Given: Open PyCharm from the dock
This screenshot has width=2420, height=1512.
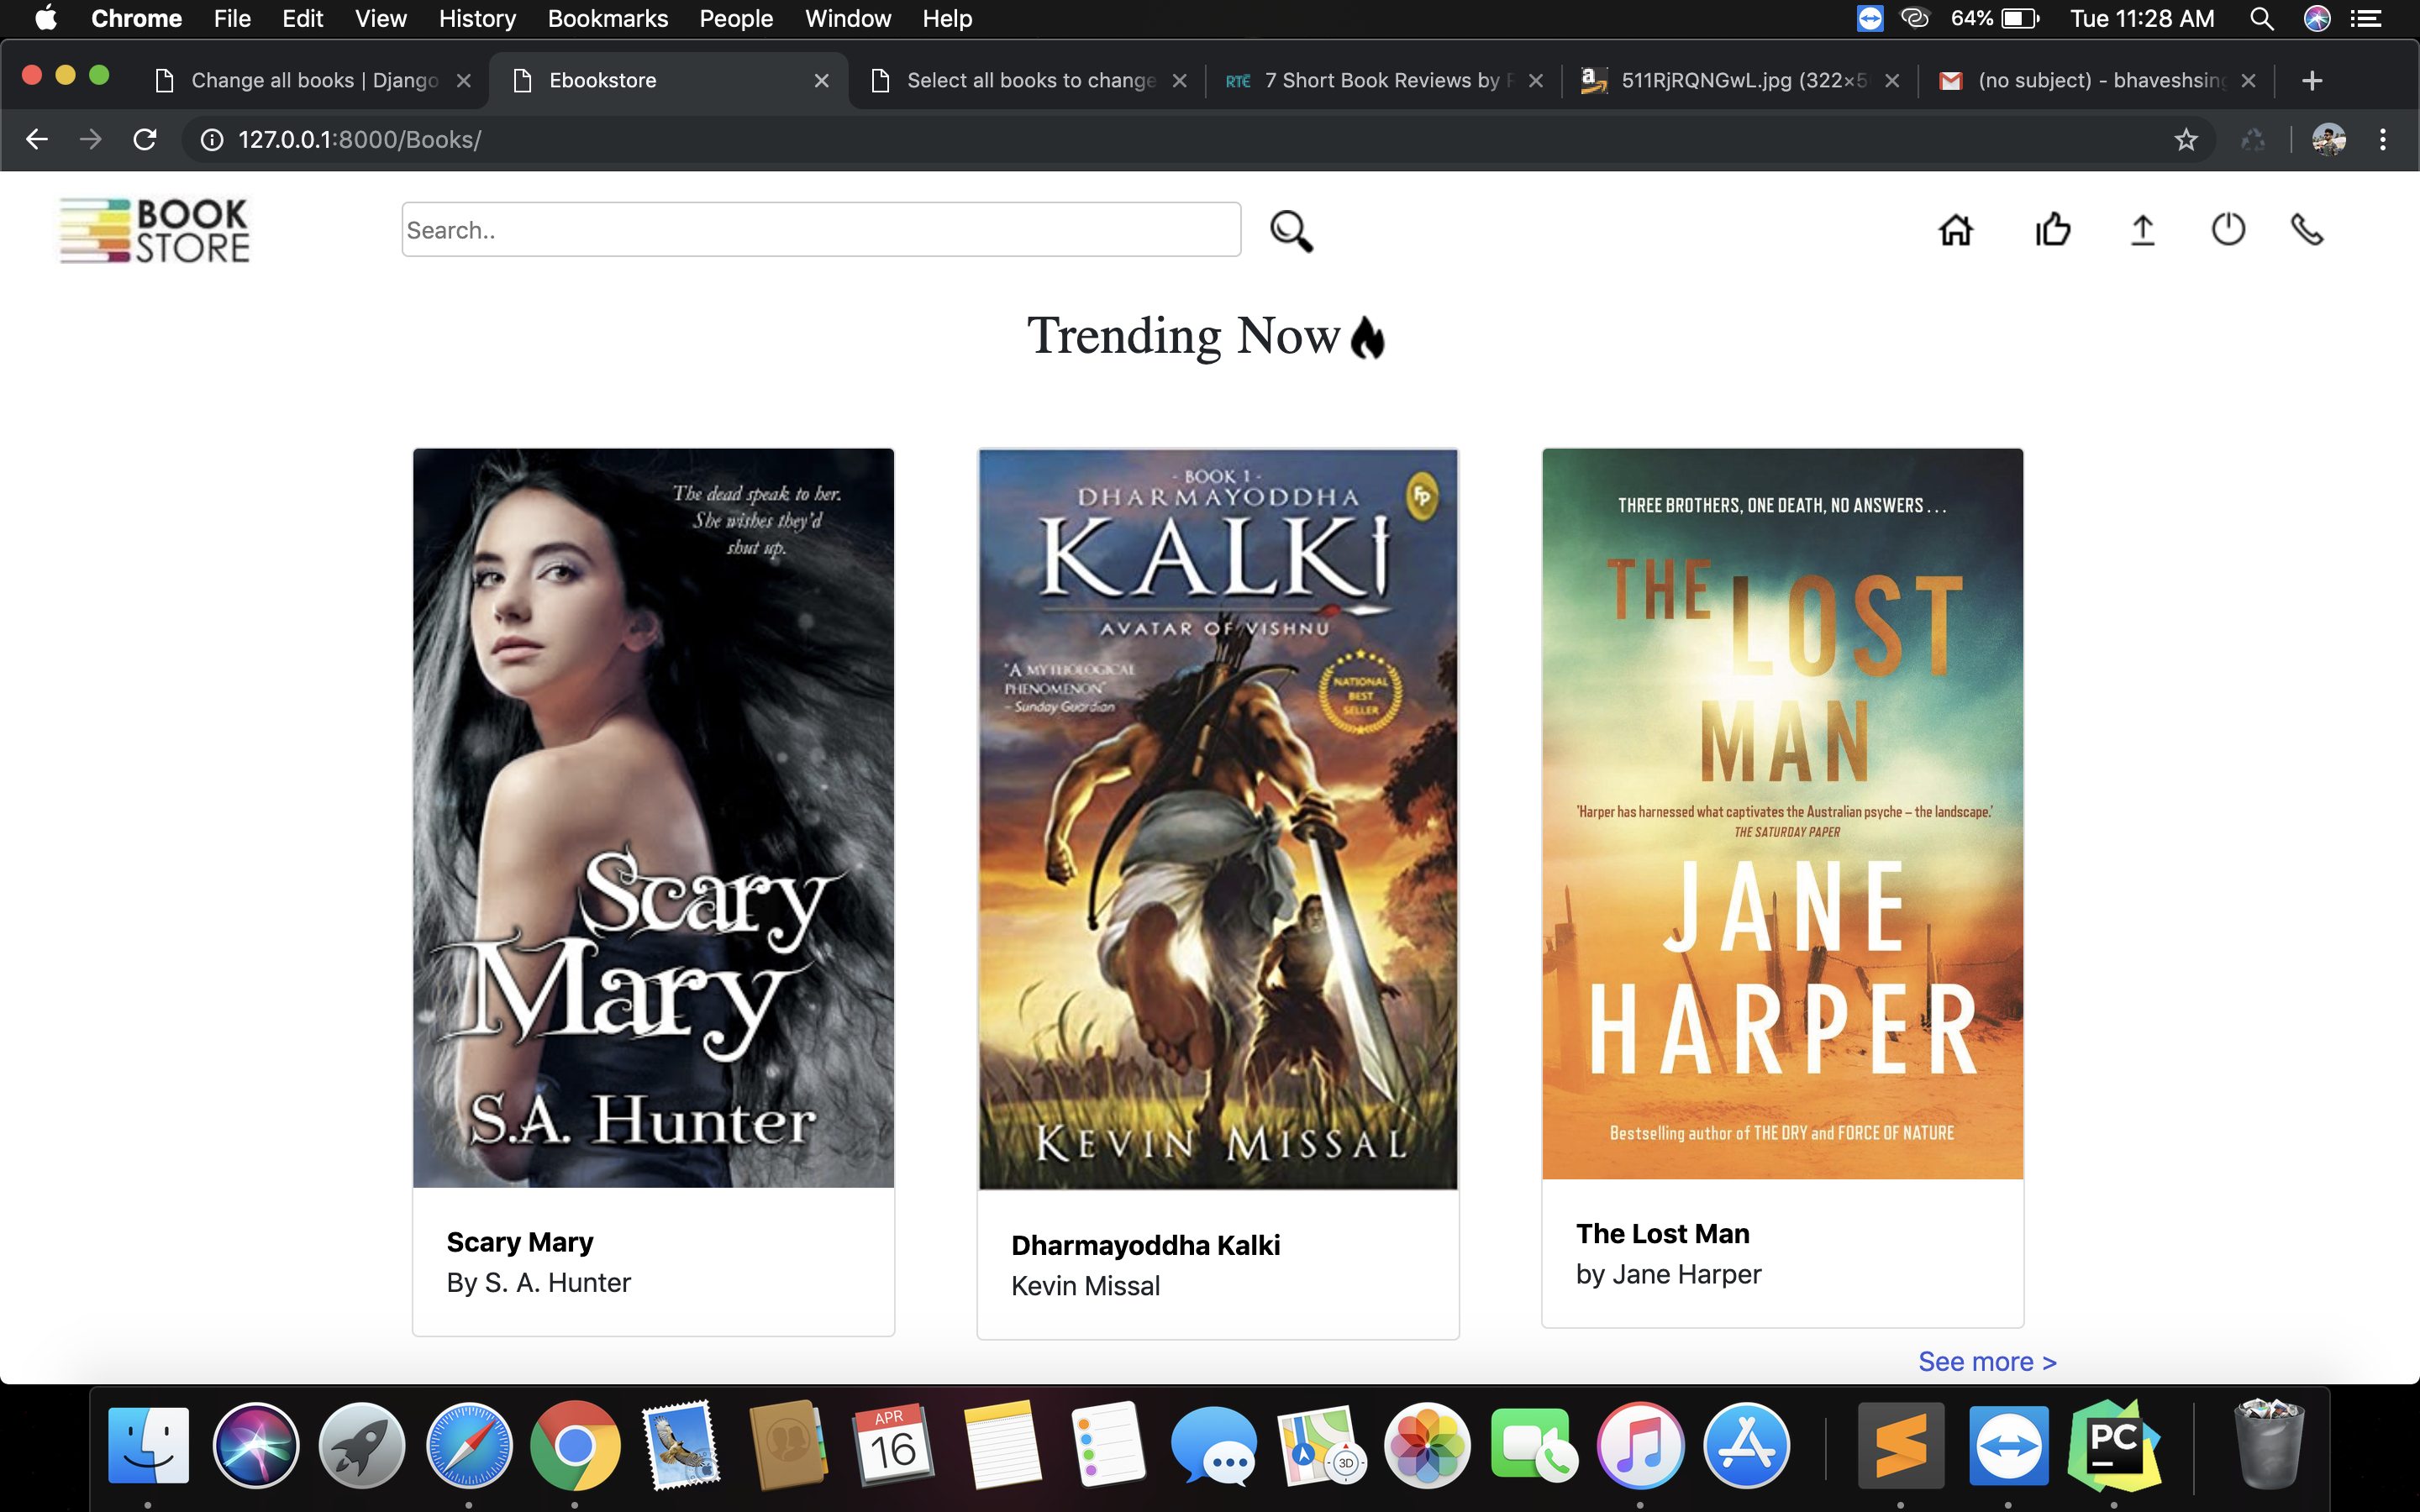Looking at the screenshot, I should [x=2112, y=1446].
